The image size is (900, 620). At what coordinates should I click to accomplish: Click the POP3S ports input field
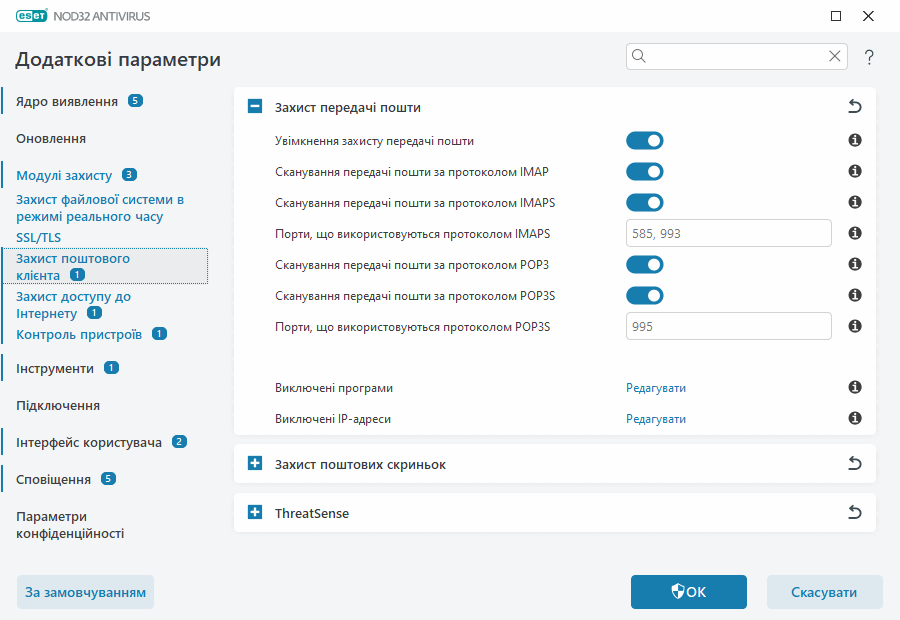click(728, 325)
